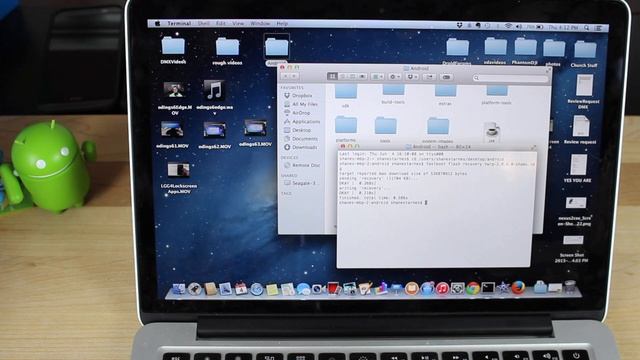This screenshot has width=640, height=360.
Task: Switch Finder to icon view
Action: (x=332, y=76)
